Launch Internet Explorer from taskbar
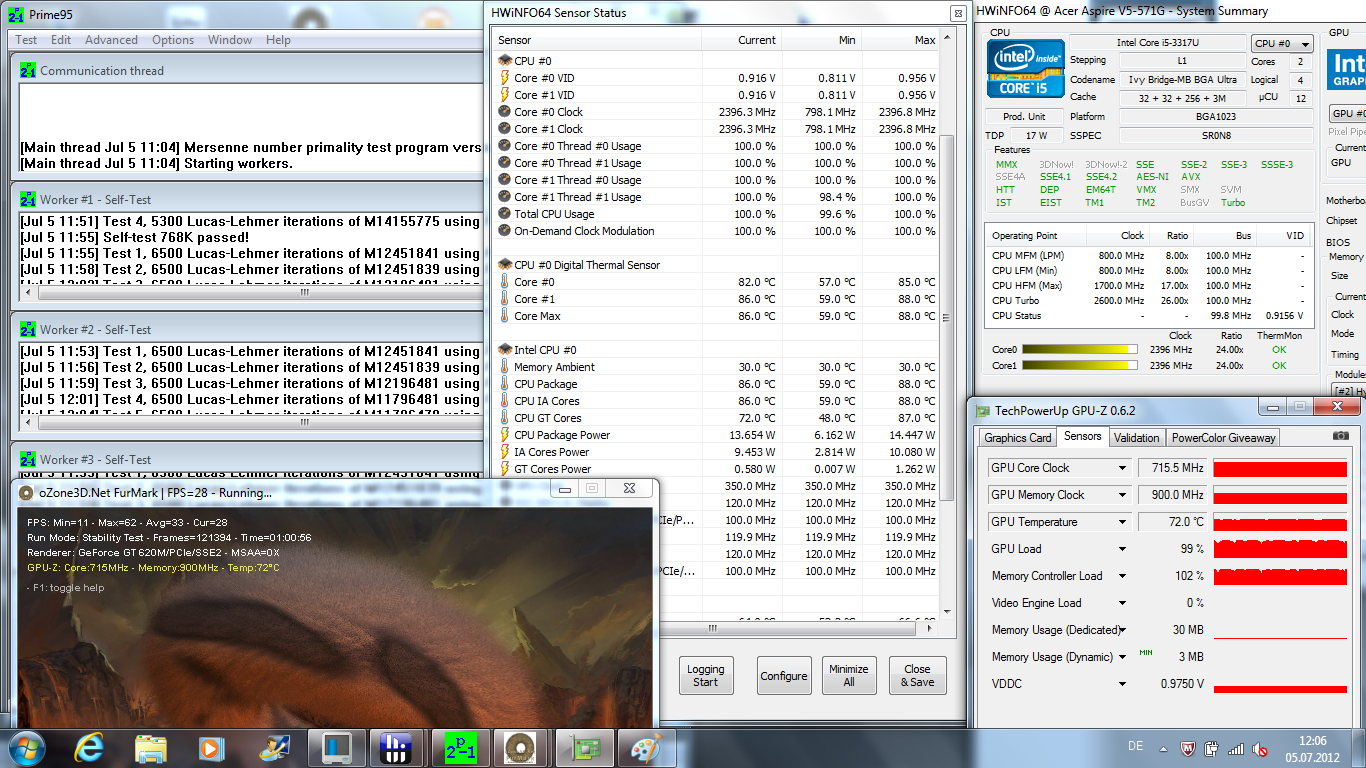 click(90, 748)
